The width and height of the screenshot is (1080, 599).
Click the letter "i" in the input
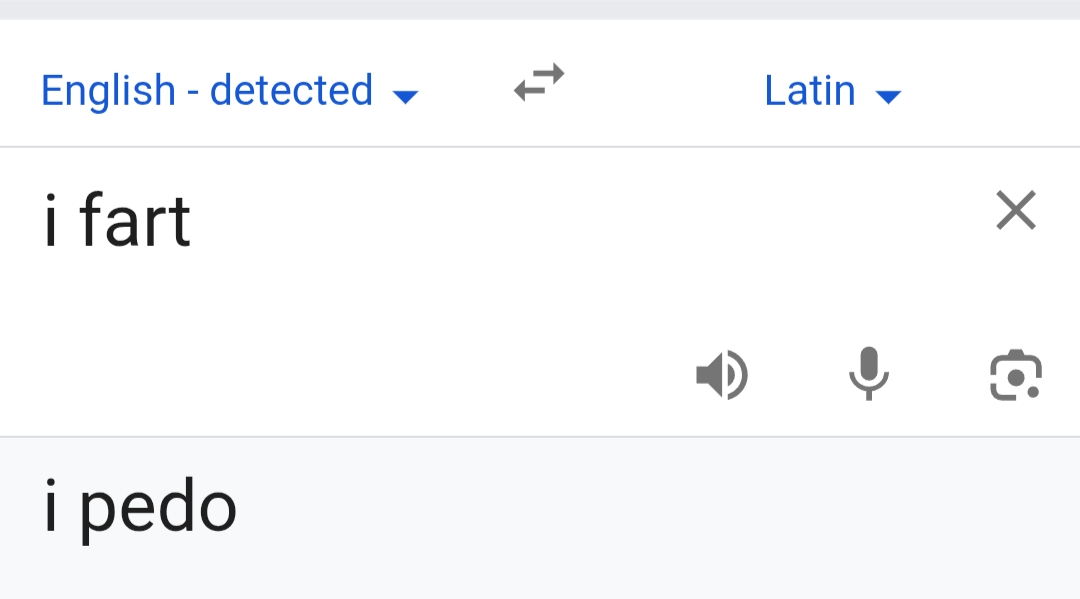click(51, 222)
